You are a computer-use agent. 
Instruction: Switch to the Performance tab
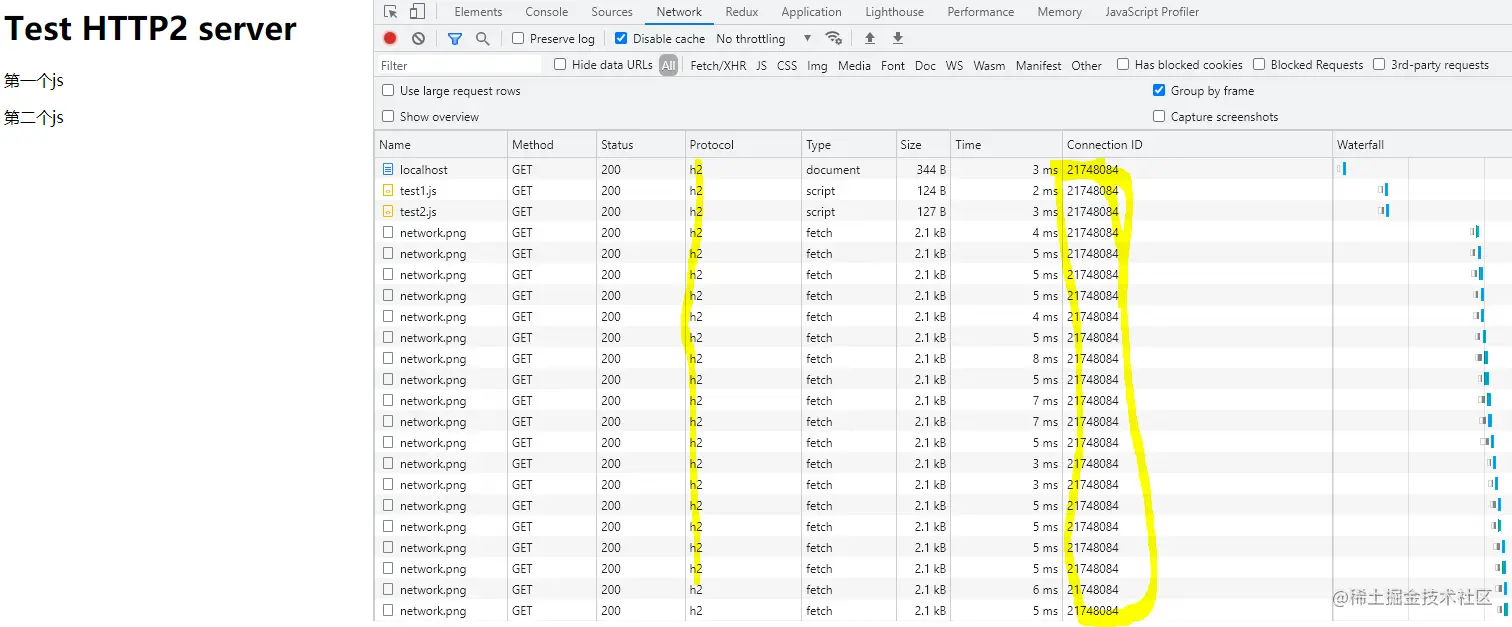tap(980, 12)
